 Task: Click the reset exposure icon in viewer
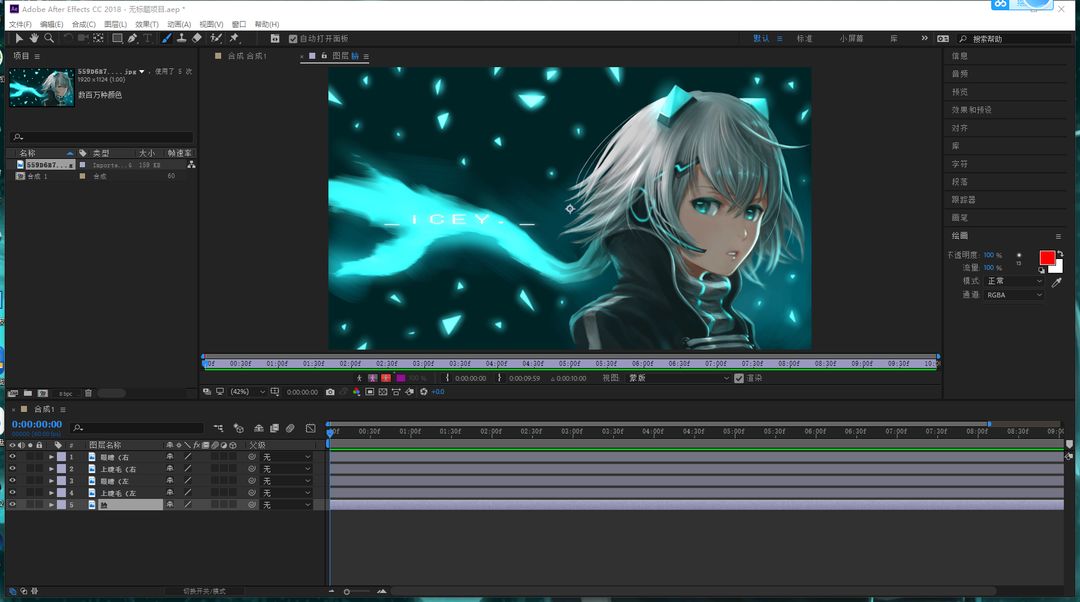[424, 392]
